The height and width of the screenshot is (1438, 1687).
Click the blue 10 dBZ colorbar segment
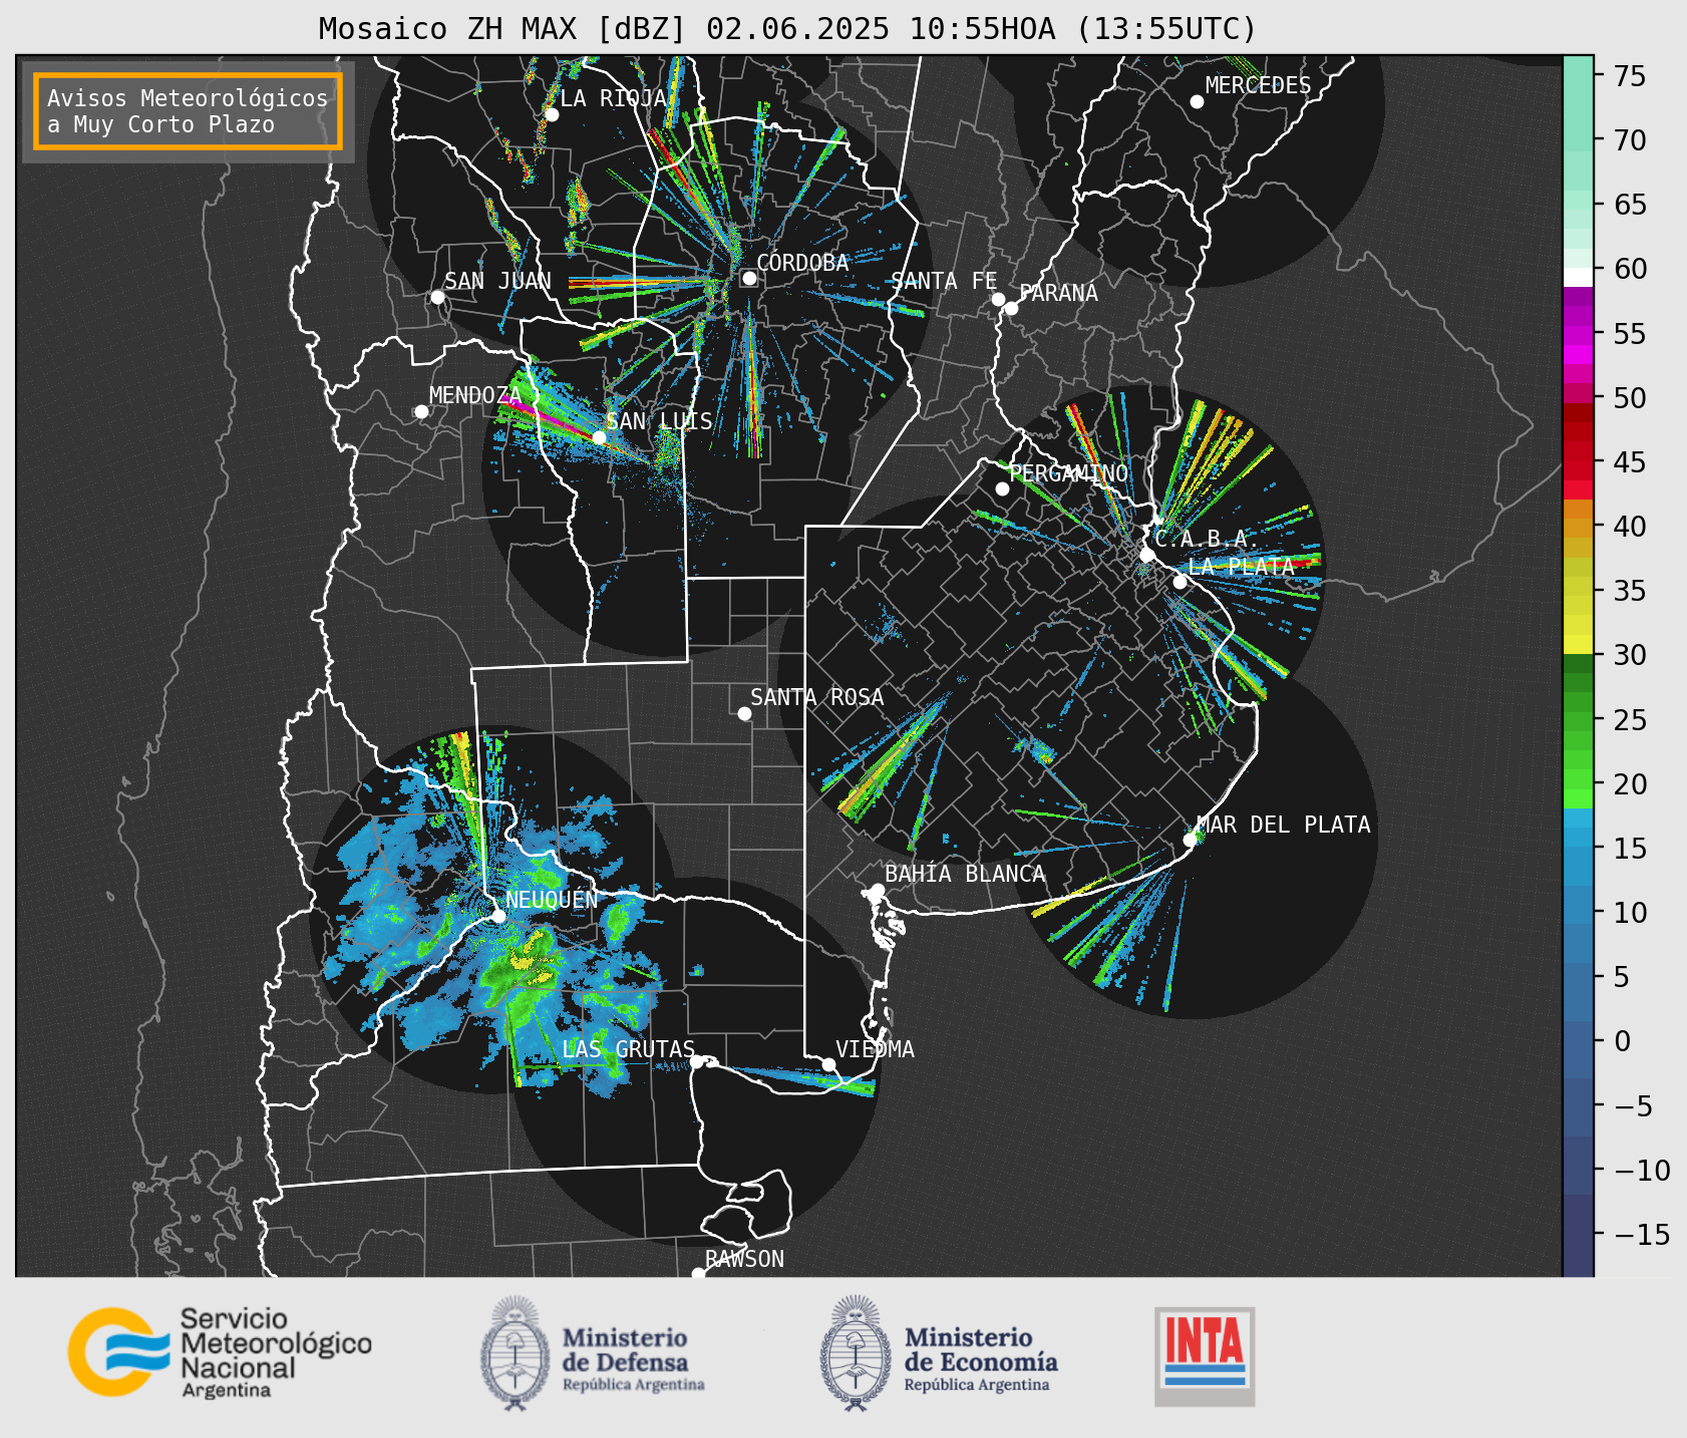coord(1578,912)
